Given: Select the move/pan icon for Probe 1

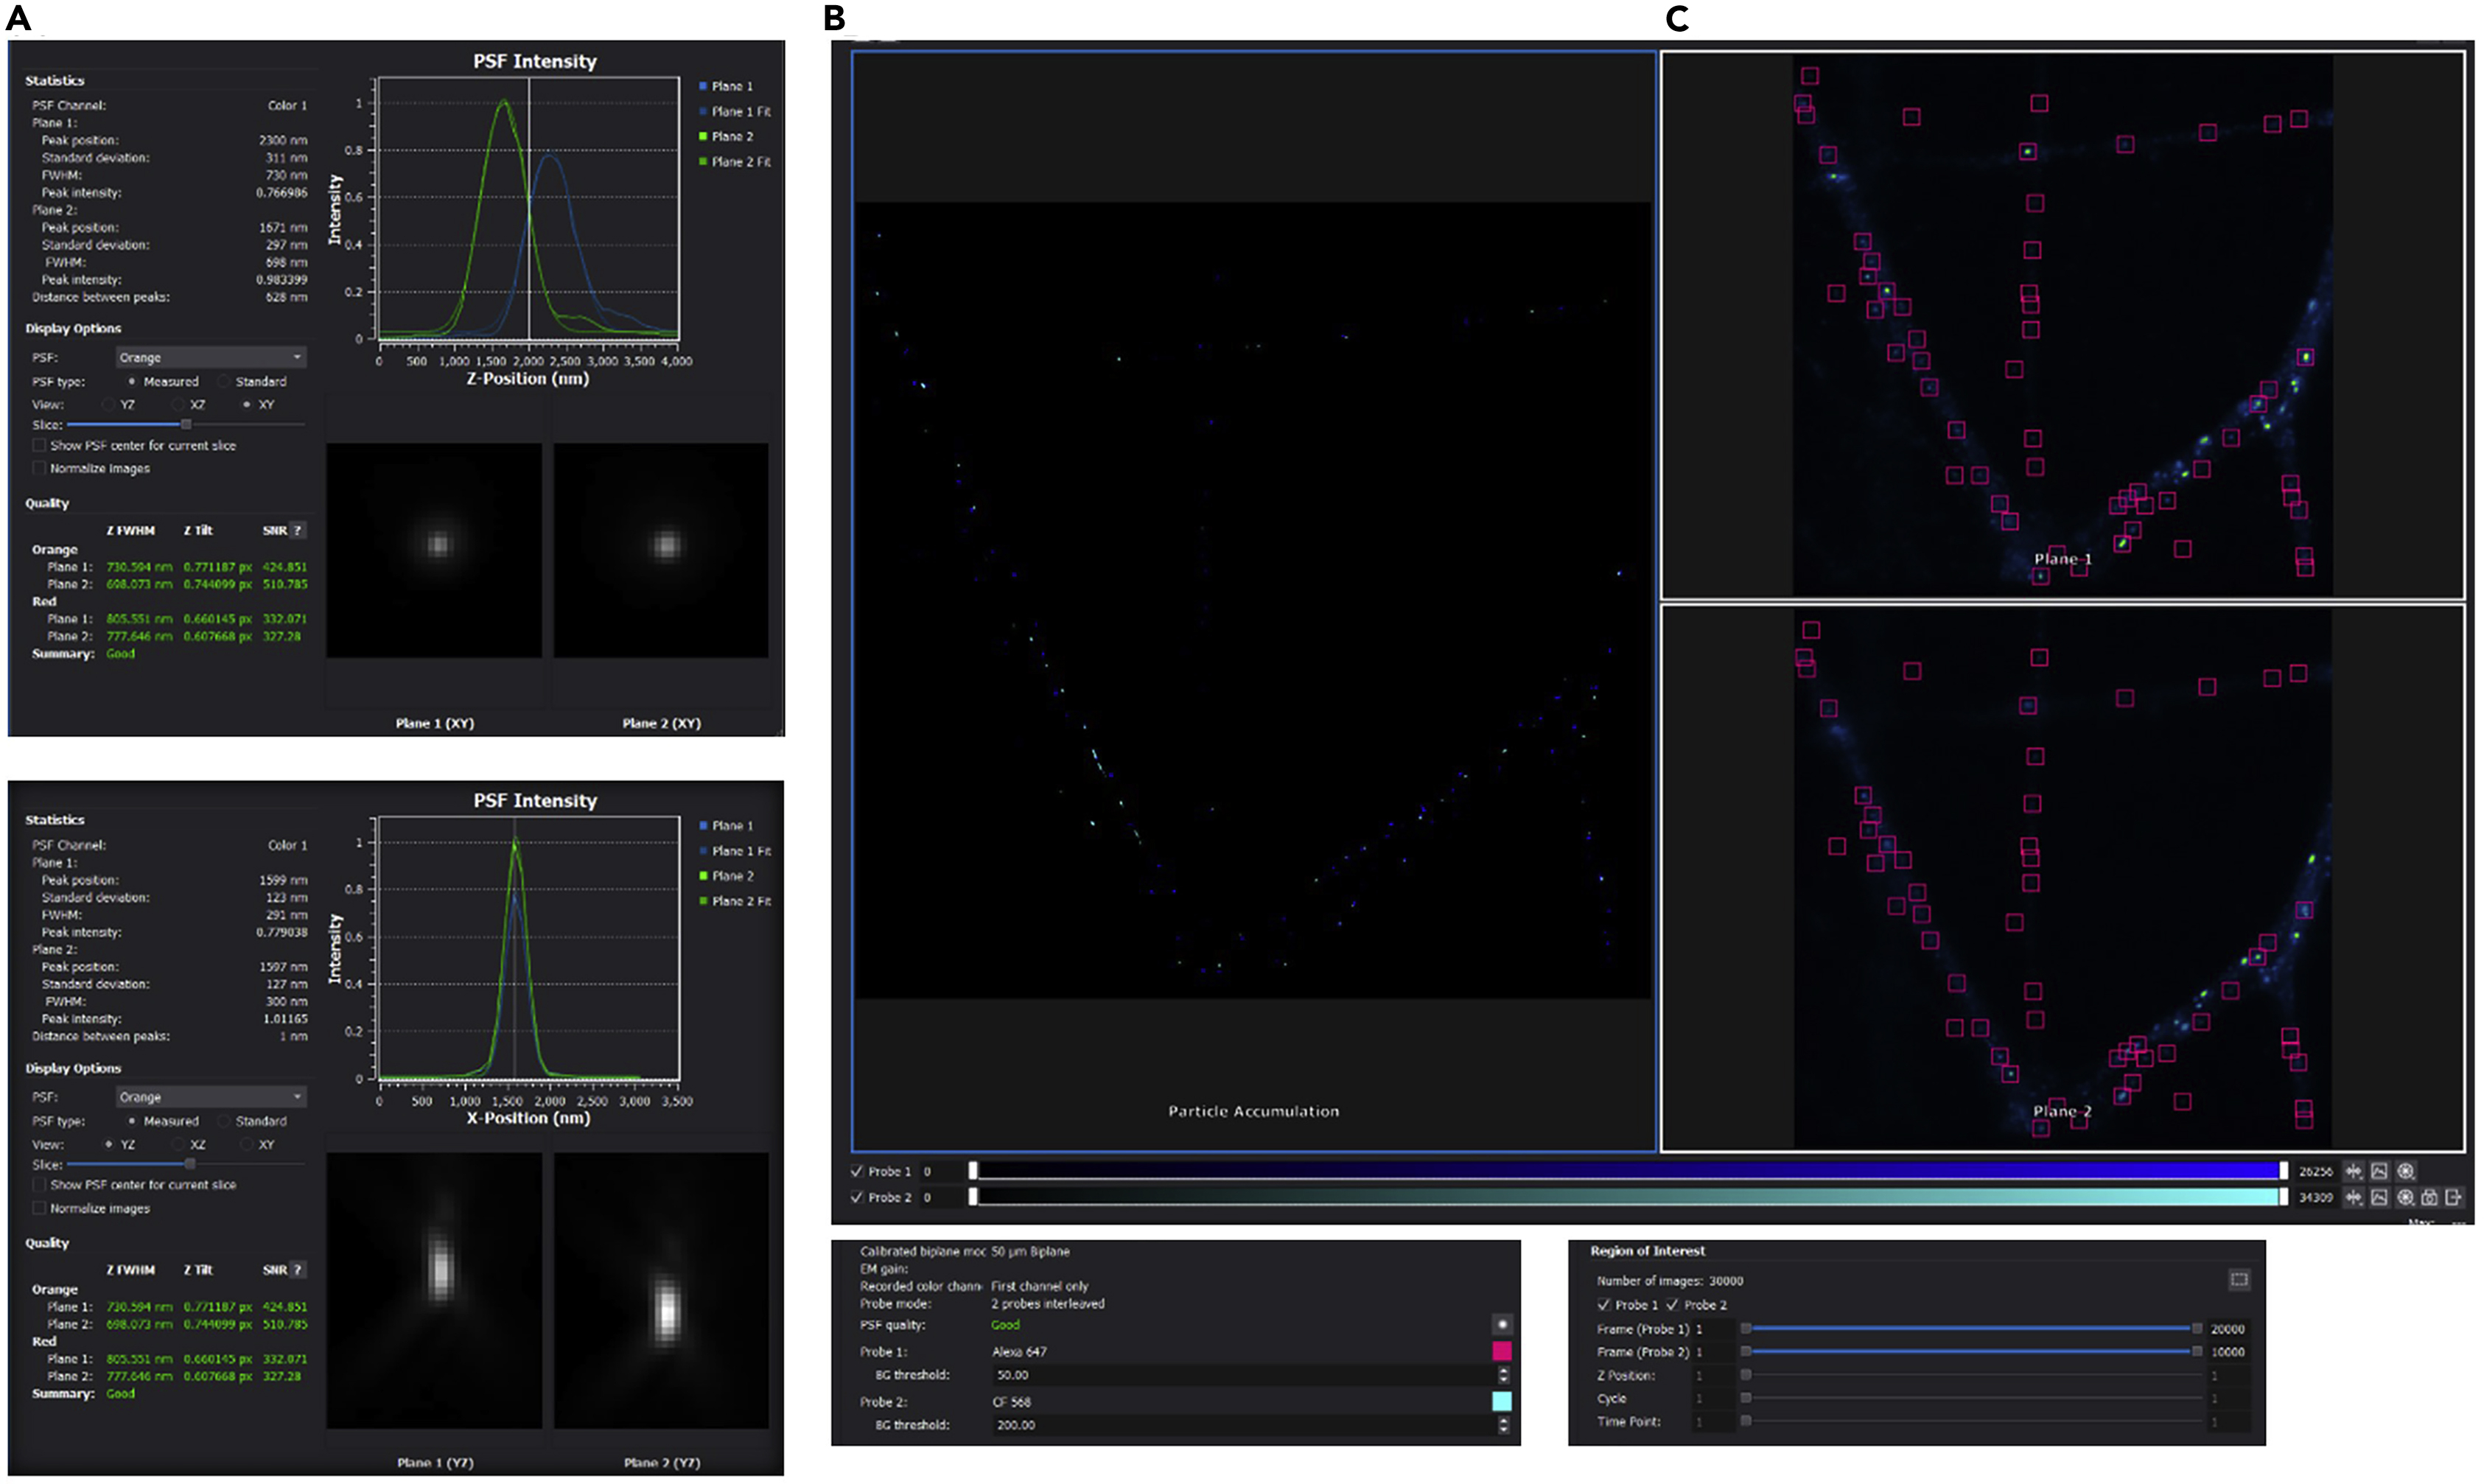Looking at the screenshot, I should 2354,1171.
